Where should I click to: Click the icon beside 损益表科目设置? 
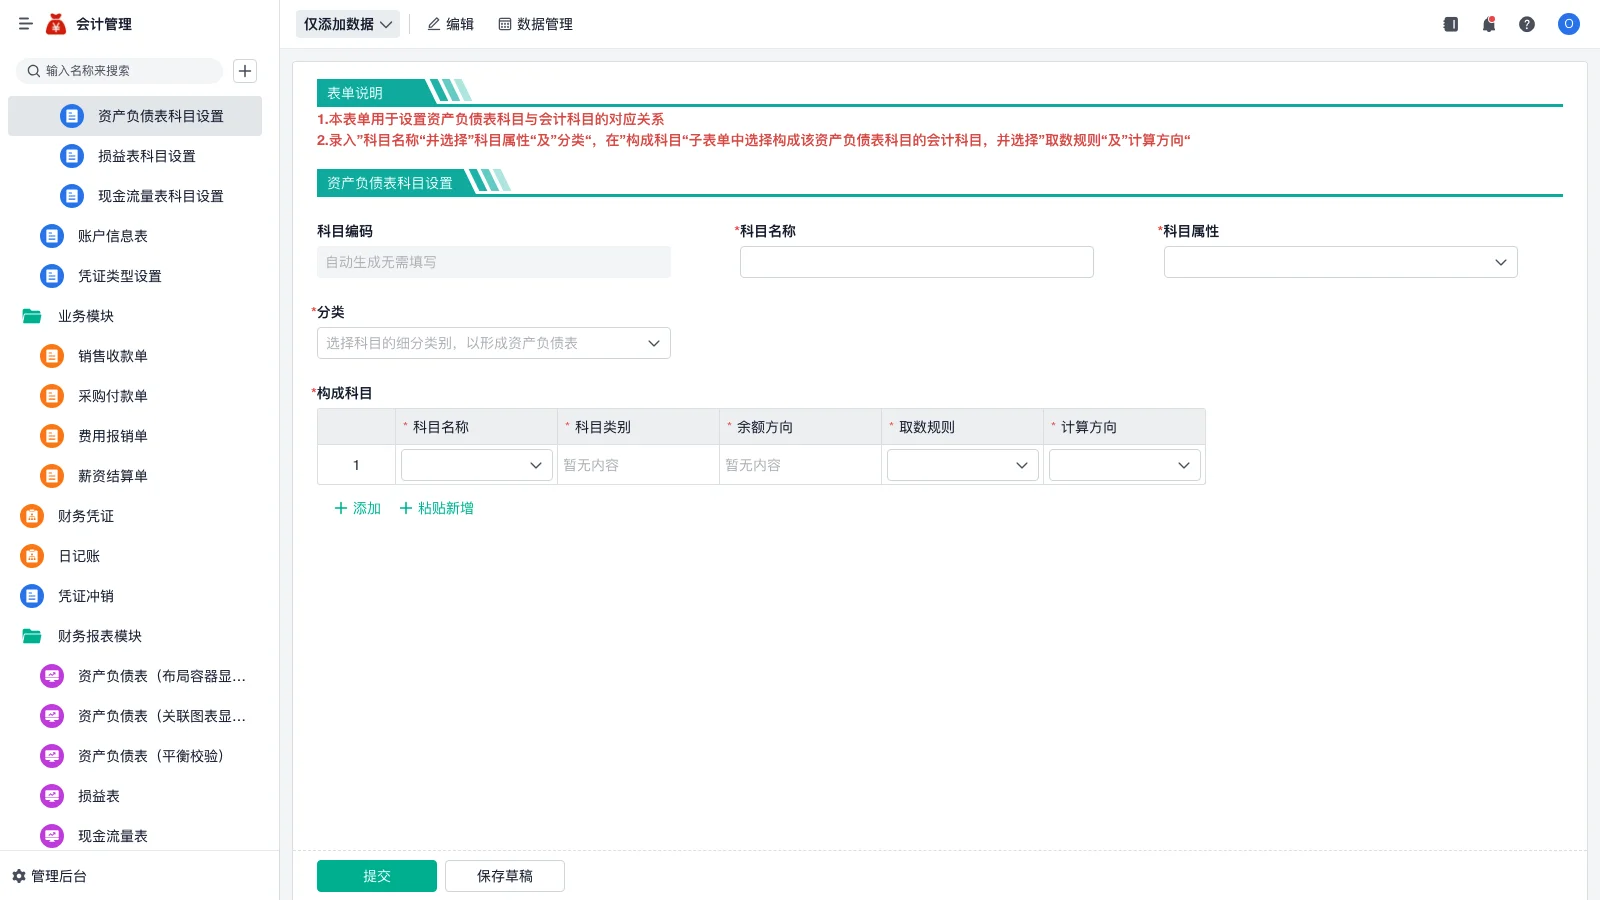pyautogui.click(x=72, y=156)
